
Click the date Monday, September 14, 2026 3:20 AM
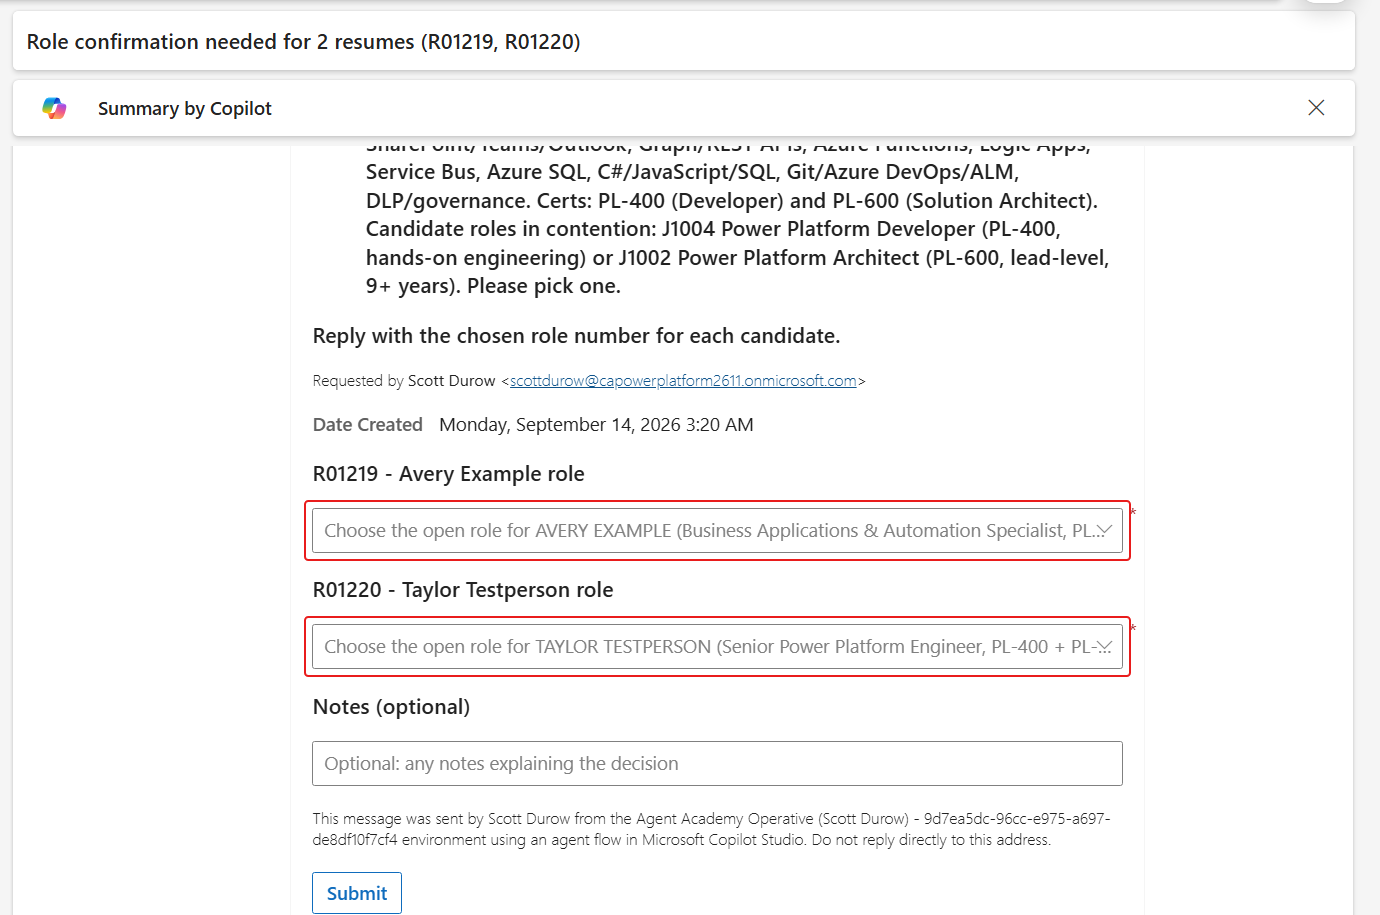coord(596,425)
